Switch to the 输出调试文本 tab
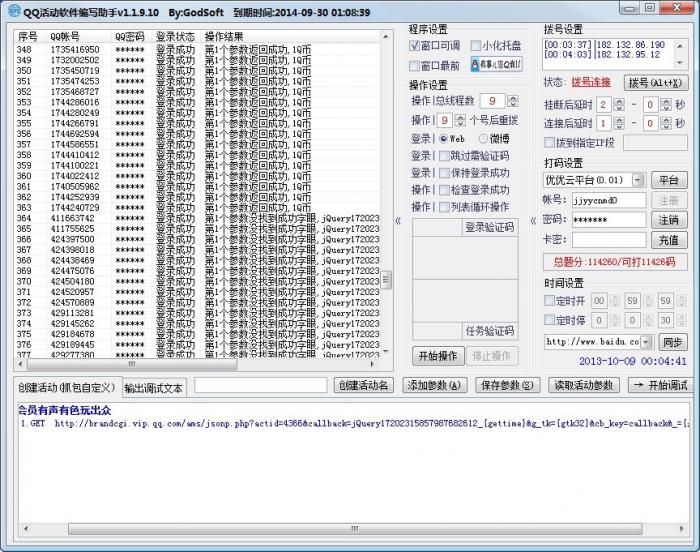This screenshot has height=552, width=700. 154,388
